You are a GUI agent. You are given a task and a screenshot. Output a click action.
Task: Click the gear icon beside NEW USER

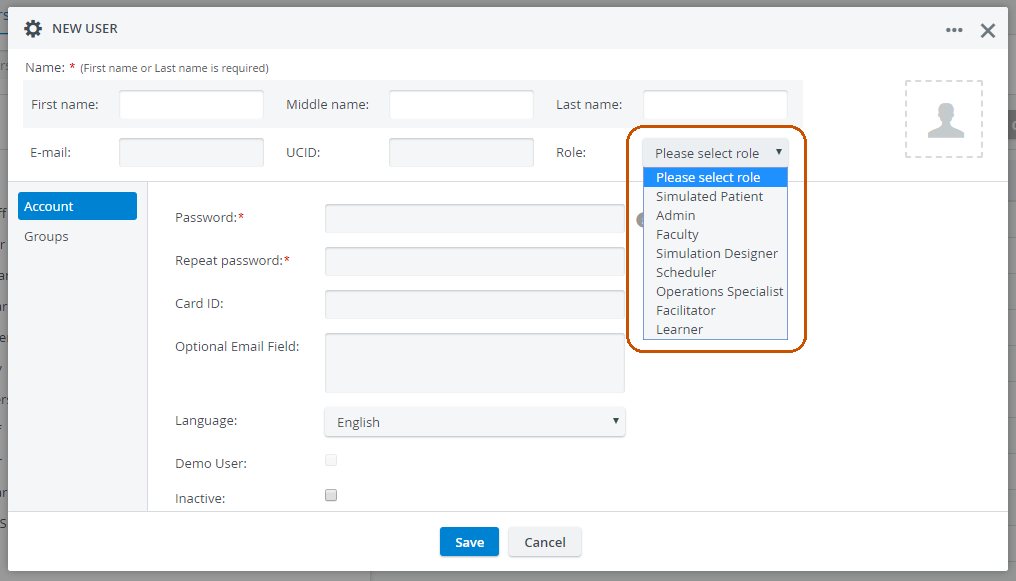tap(33, 28)
